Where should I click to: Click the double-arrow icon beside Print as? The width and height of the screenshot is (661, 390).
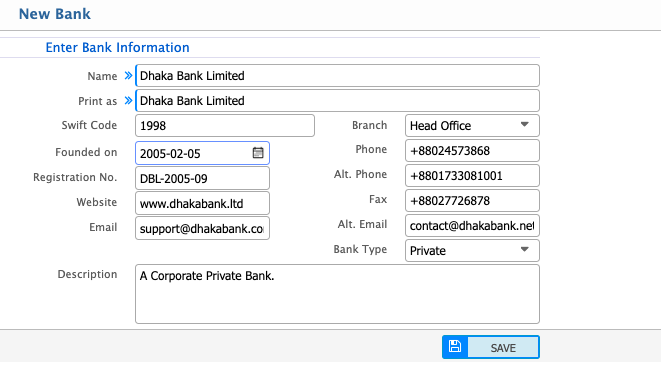coord(128,100)
